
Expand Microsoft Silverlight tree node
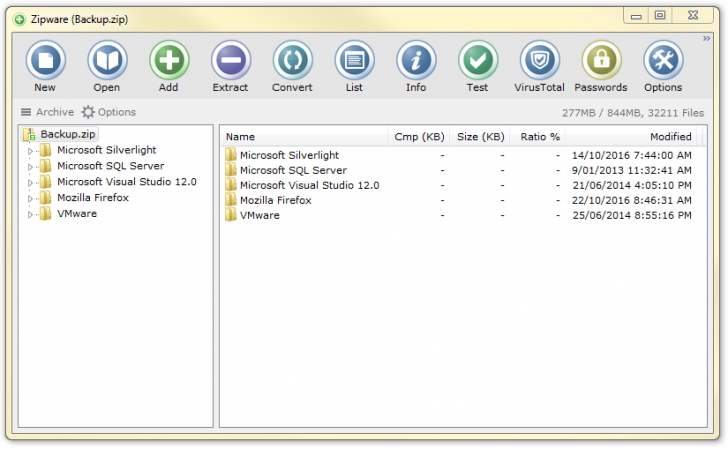[x=30, y=151]
